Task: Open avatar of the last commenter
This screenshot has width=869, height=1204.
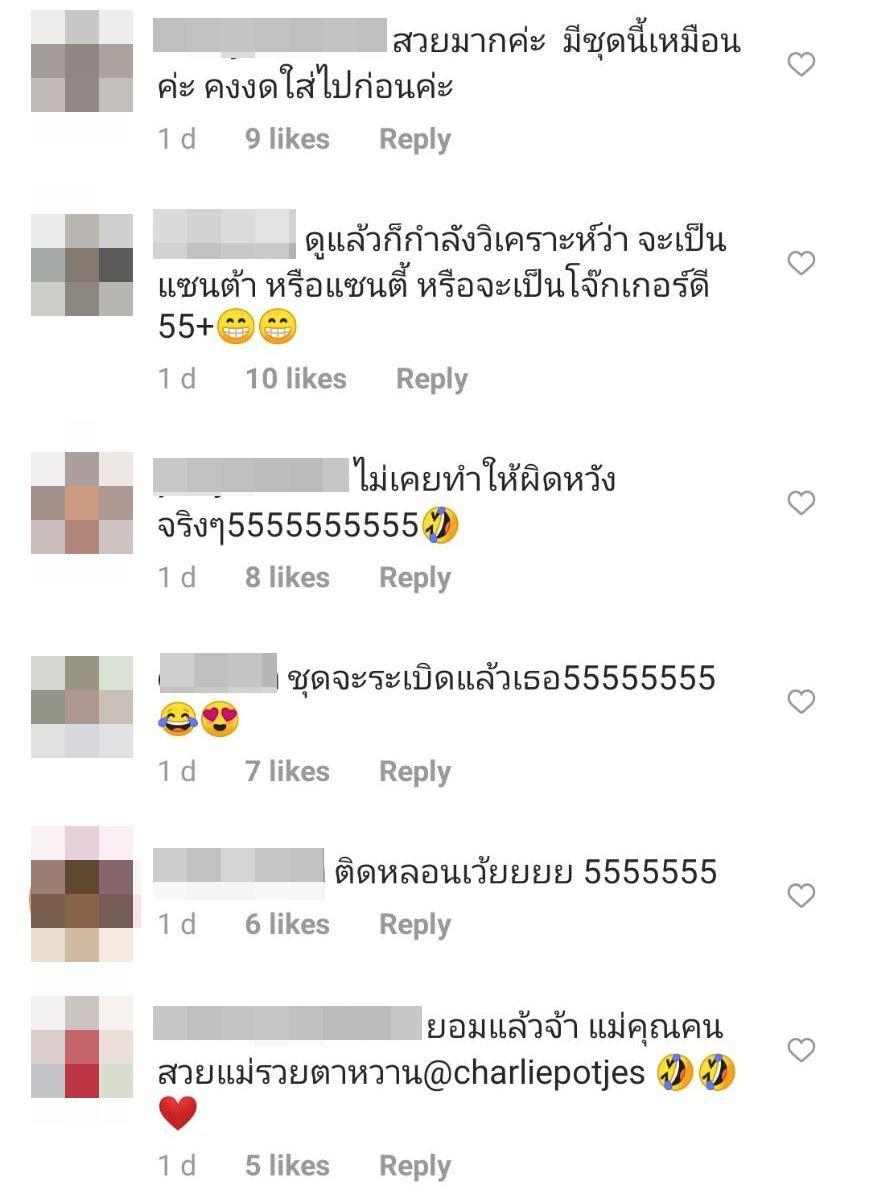Action: (82, 1047)
